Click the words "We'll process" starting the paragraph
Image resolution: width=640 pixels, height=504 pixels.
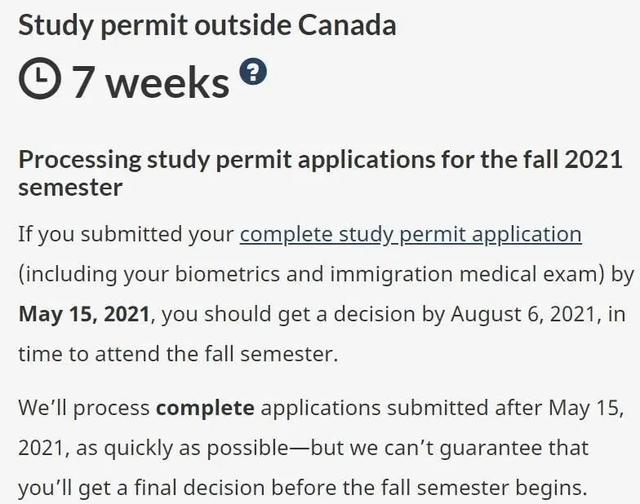(x=83, y=408)
